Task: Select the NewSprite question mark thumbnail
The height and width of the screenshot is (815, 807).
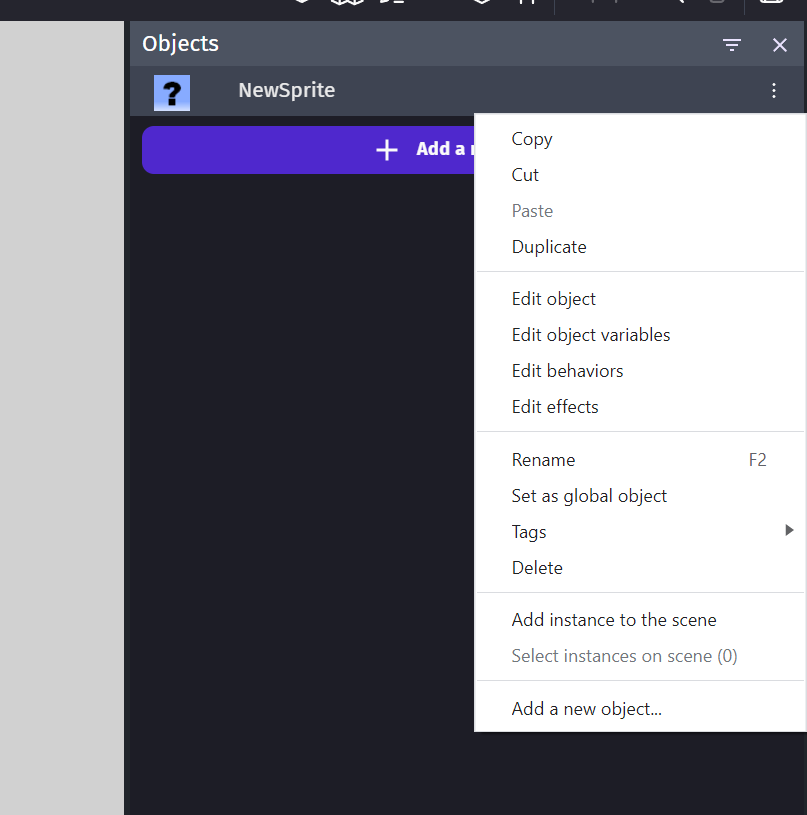Action: click(x=171, y=92)
